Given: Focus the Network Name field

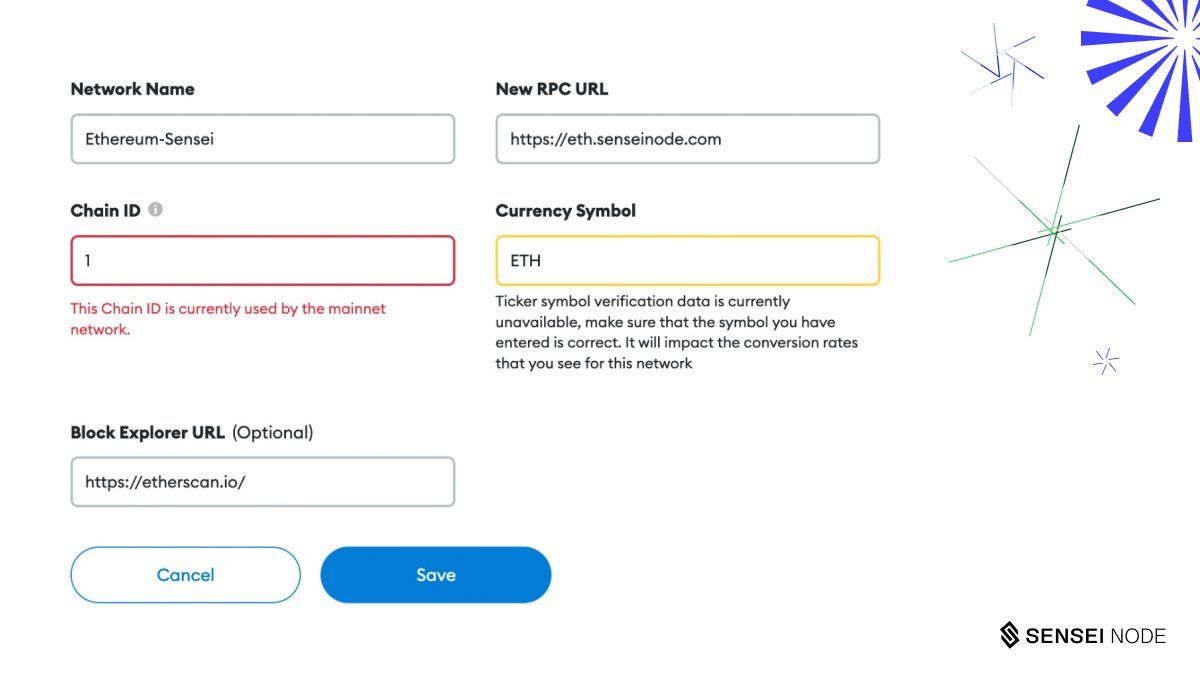Looking at the screenshot, I should [263, 139].
